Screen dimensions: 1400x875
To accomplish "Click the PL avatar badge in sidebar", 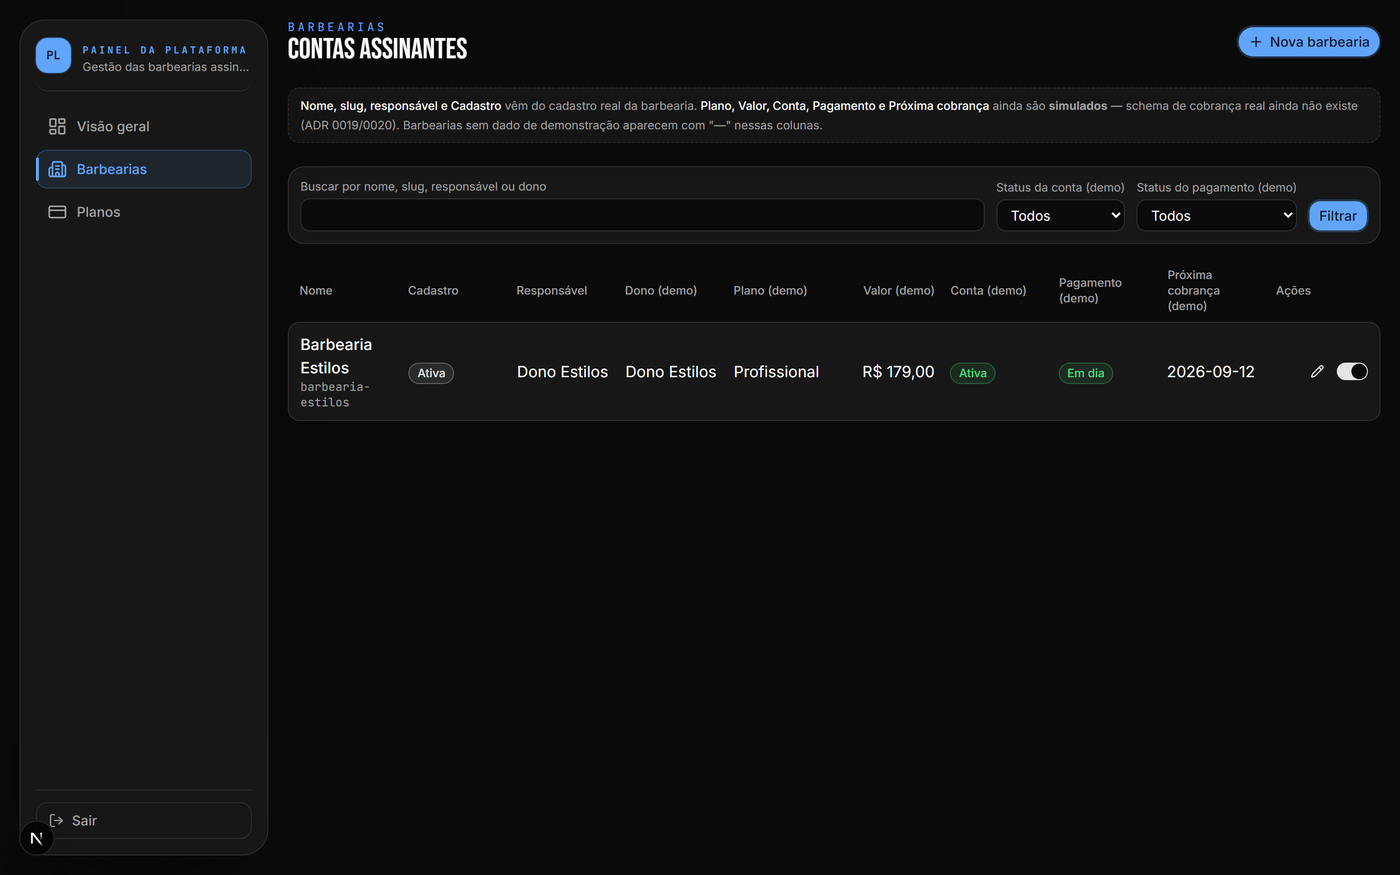I will (53, 55).
